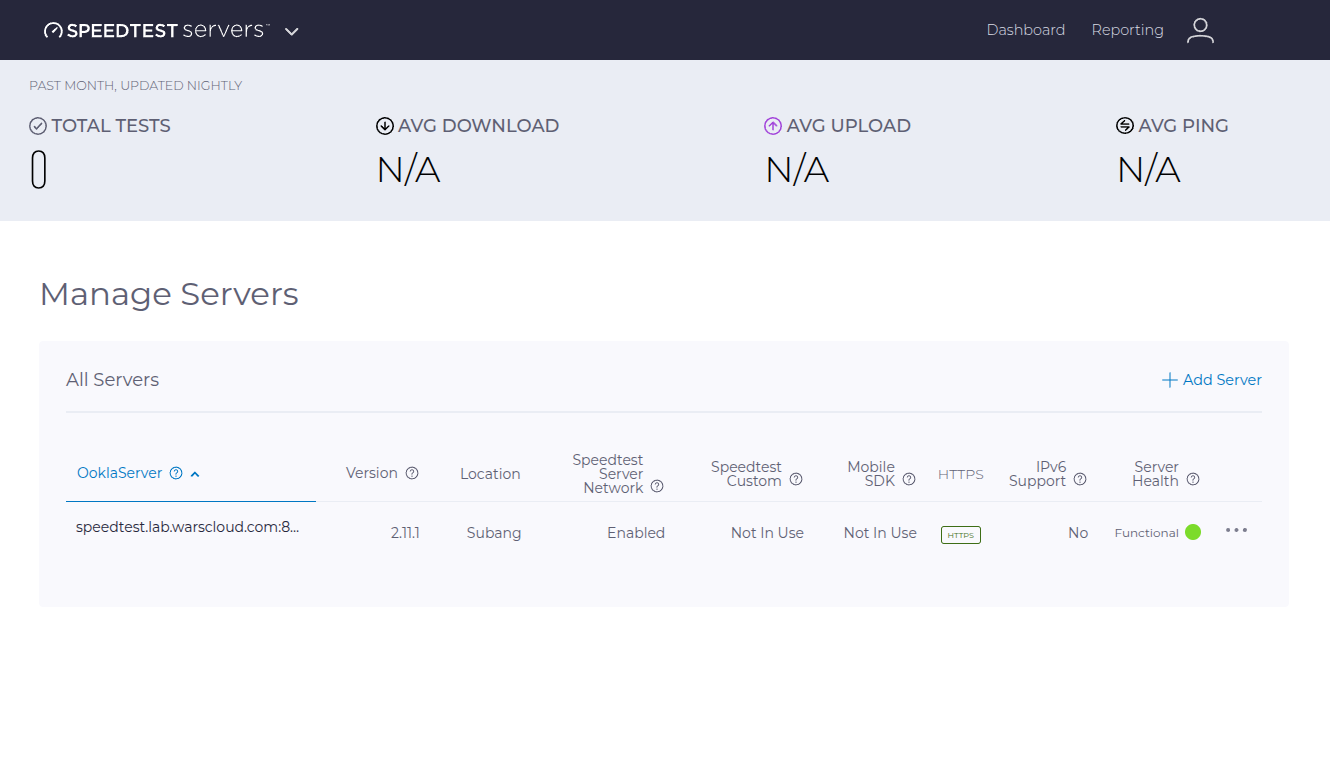1330x759 pixels.
Task: Open the help icon next to Mobile SDK
Action: (909, 478)
